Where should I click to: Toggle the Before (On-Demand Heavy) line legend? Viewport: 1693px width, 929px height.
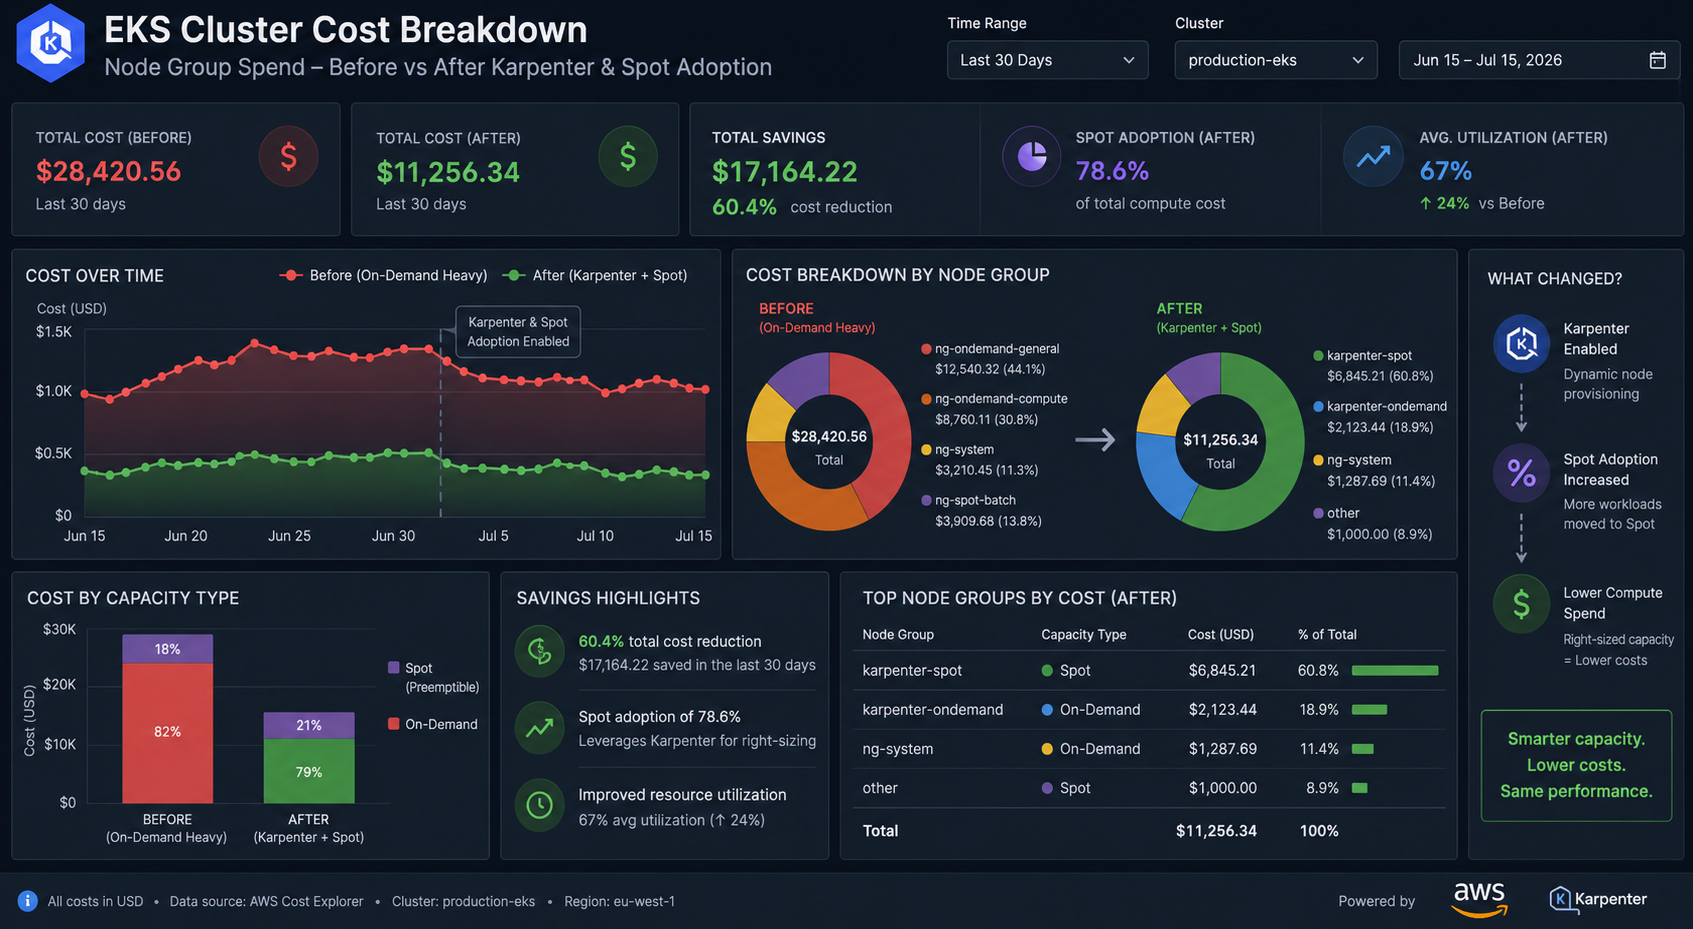(384, 275)
